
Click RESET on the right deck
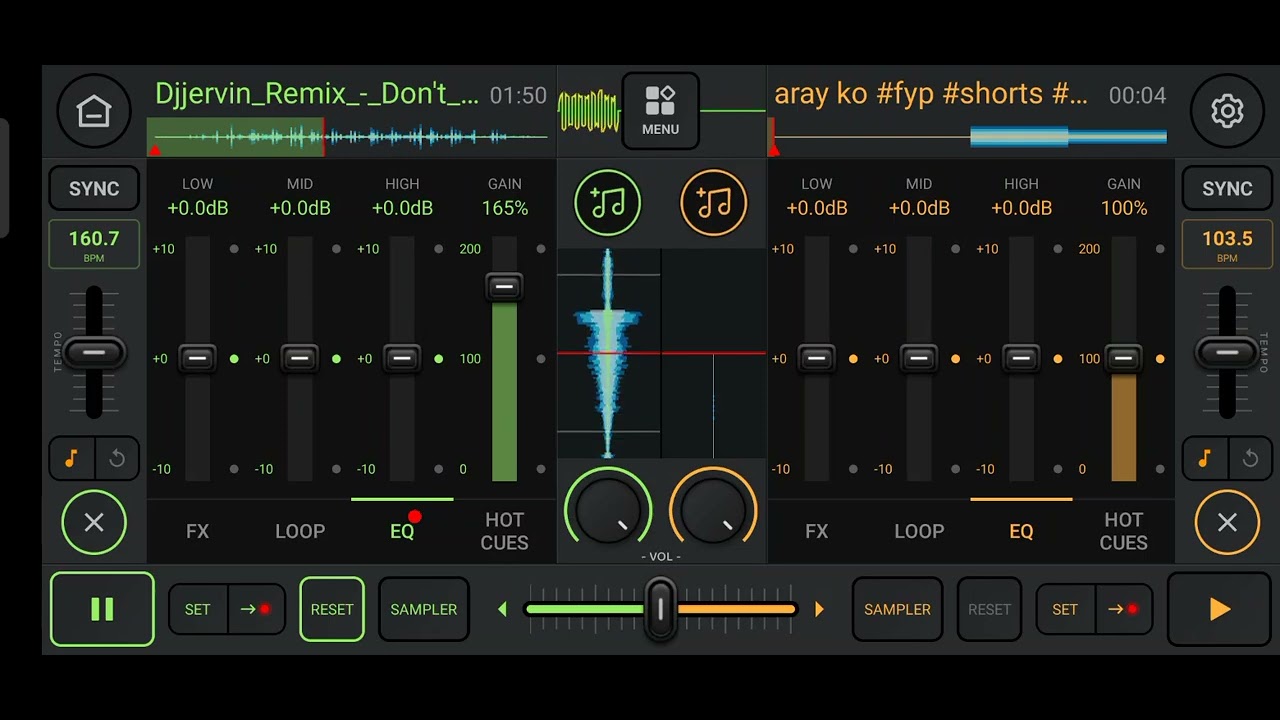coord(989,609)
